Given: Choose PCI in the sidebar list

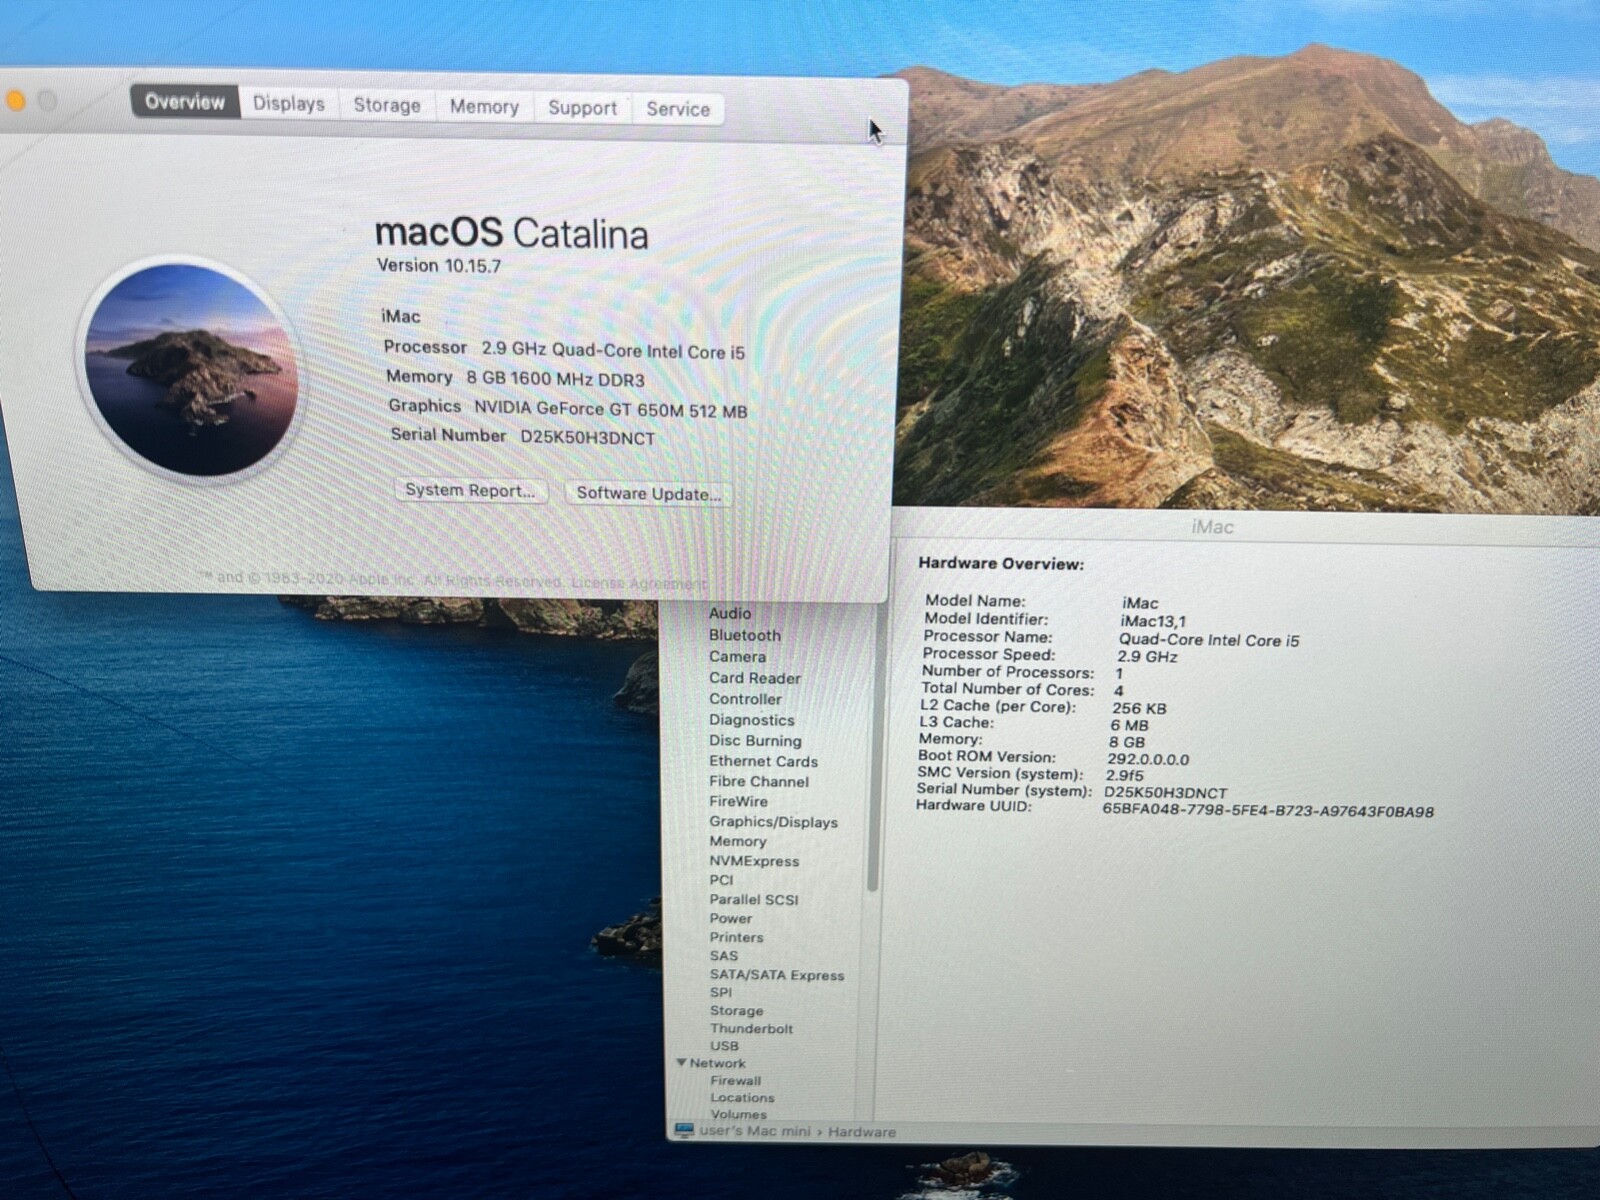Looking at the screenshot, I should point(721,880).
